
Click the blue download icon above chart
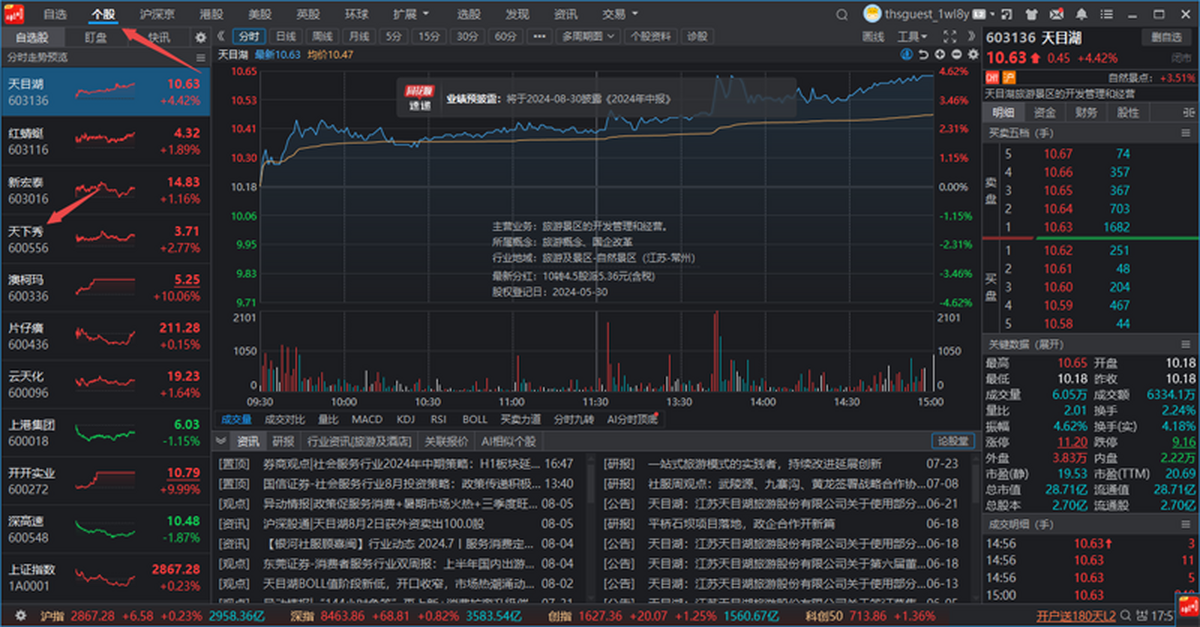(906, 54)
